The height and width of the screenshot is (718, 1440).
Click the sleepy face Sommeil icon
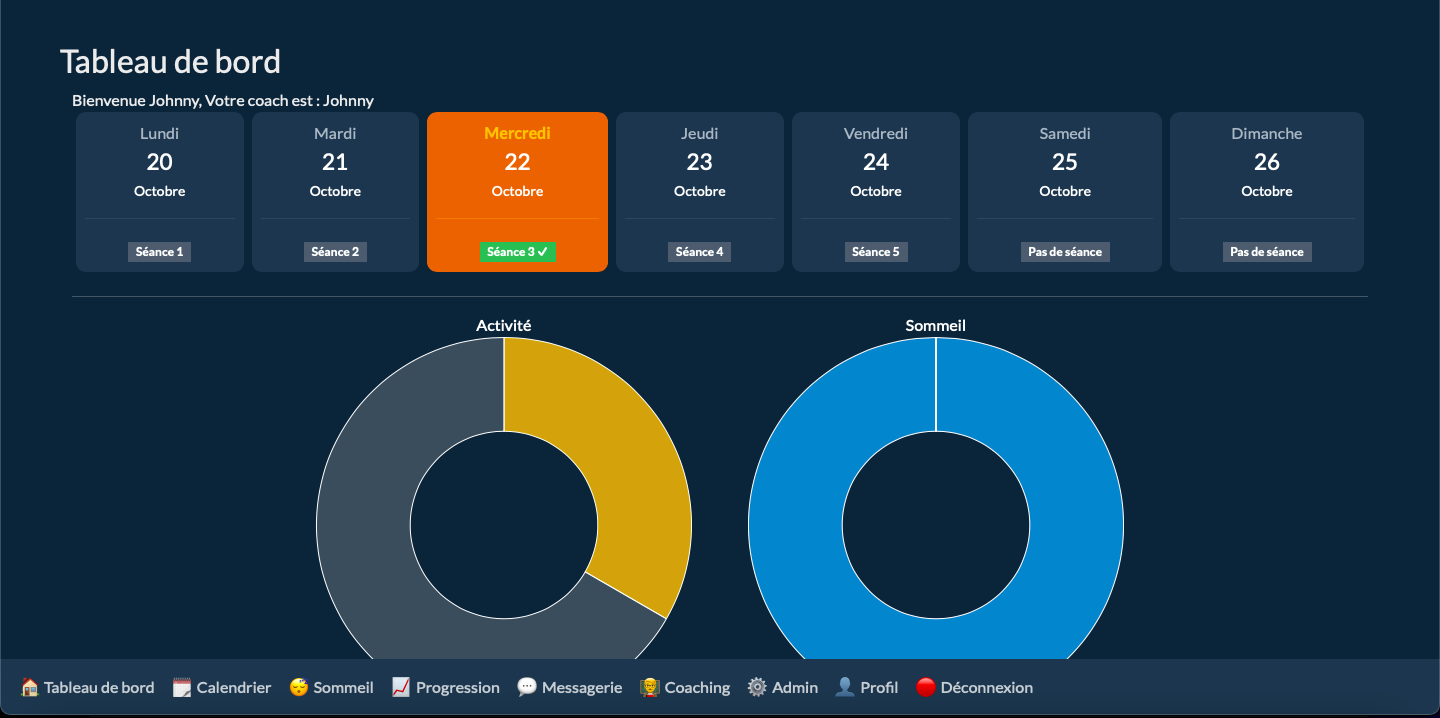coord(298,687)
